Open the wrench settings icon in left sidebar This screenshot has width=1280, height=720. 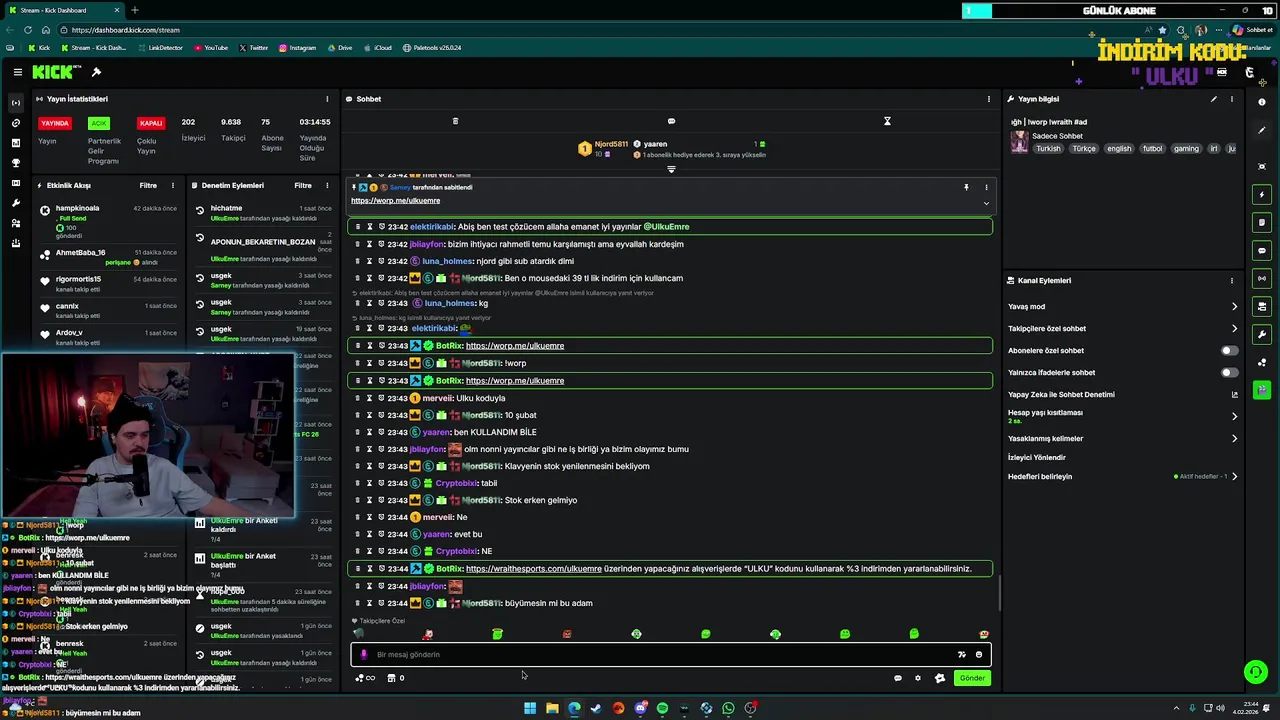(15, 203)
